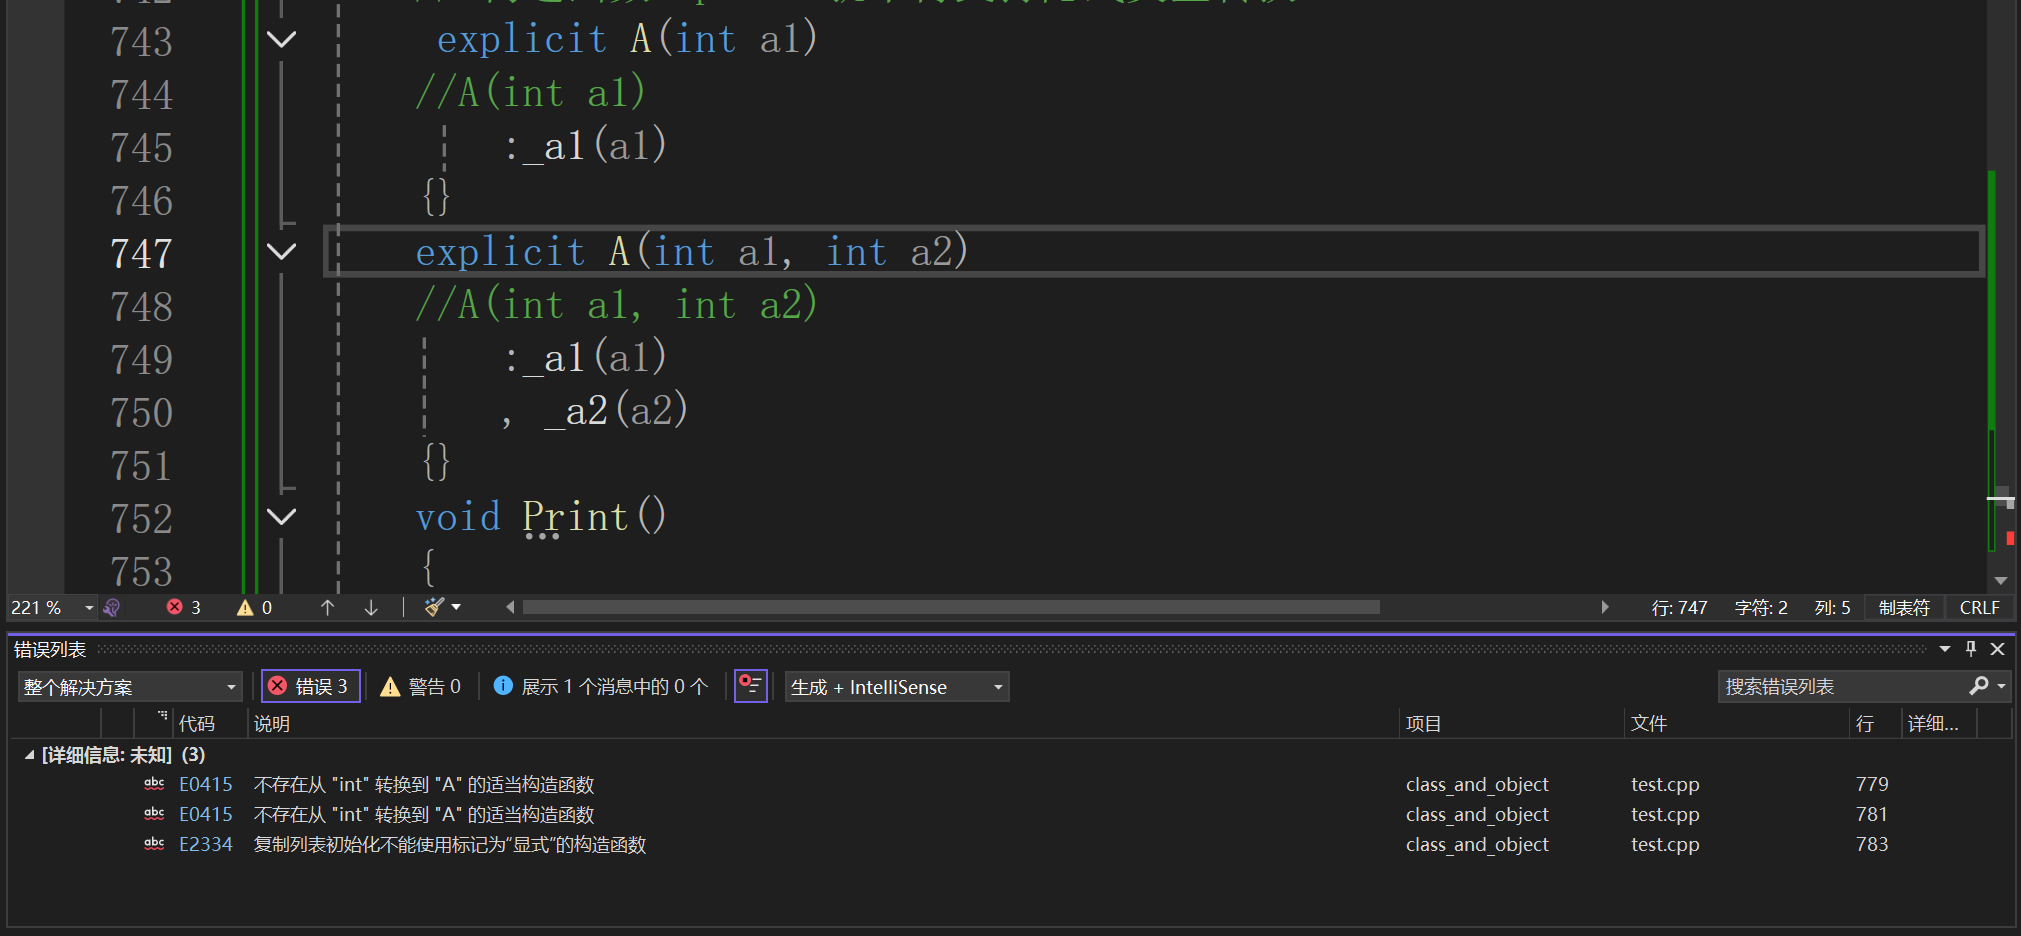Open the code cleanup broom options
The image size is (2021, 936).
434,607
